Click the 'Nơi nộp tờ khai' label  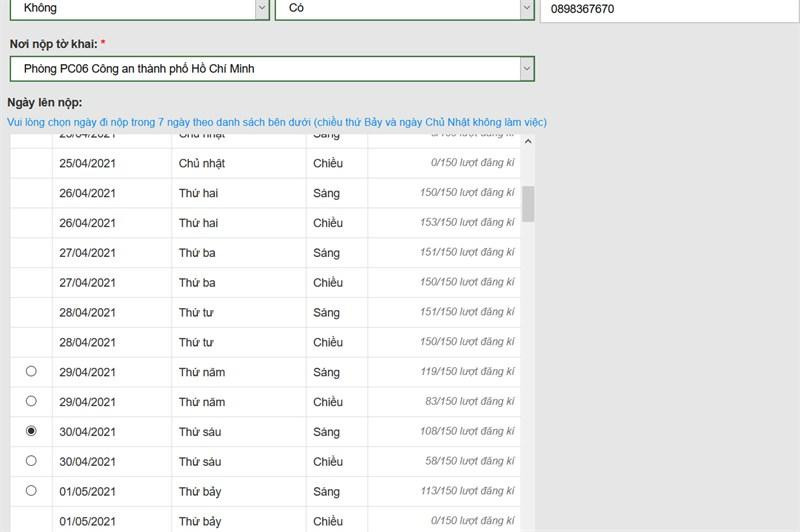(x=57, y=45)
